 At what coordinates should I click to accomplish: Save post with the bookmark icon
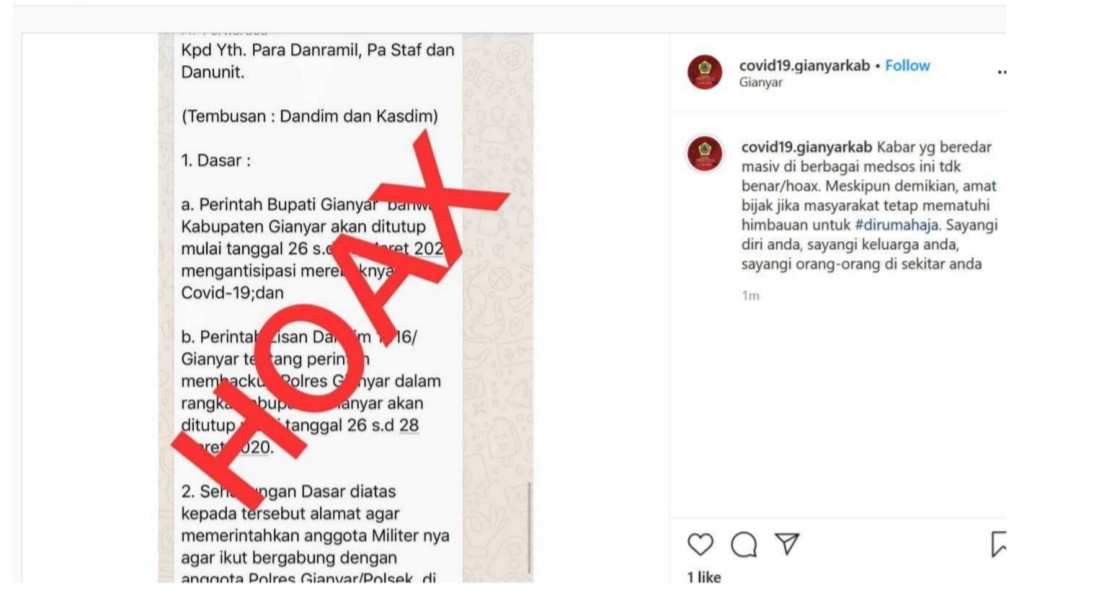point(998,544)
